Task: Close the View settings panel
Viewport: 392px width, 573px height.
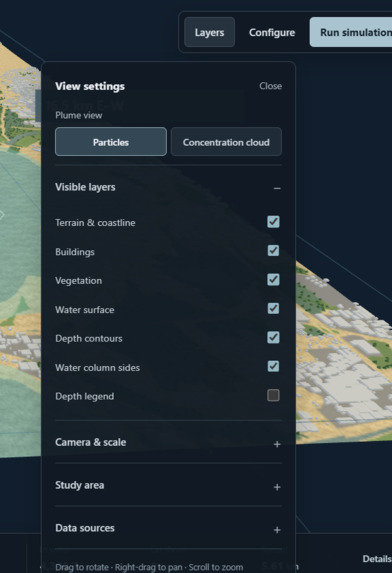Action: (x=270, y=86)
